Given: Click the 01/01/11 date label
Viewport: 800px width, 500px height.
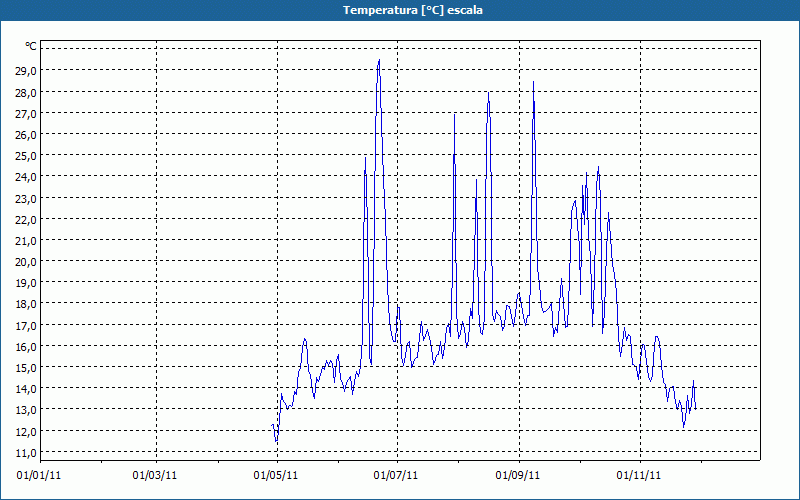Looking at the screenshot, I should [39, 476].
